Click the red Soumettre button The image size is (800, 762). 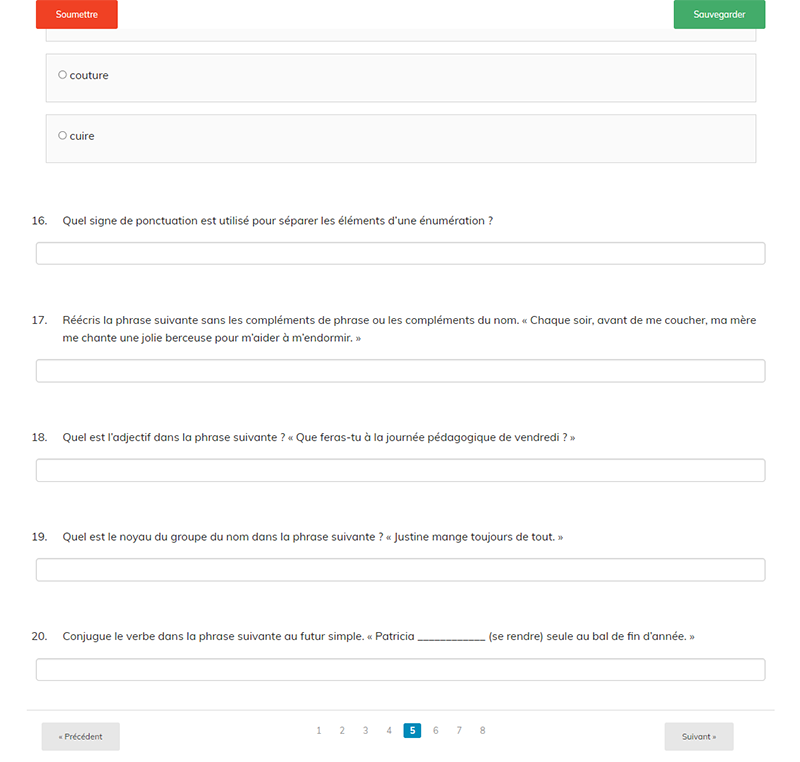[77, 15]
